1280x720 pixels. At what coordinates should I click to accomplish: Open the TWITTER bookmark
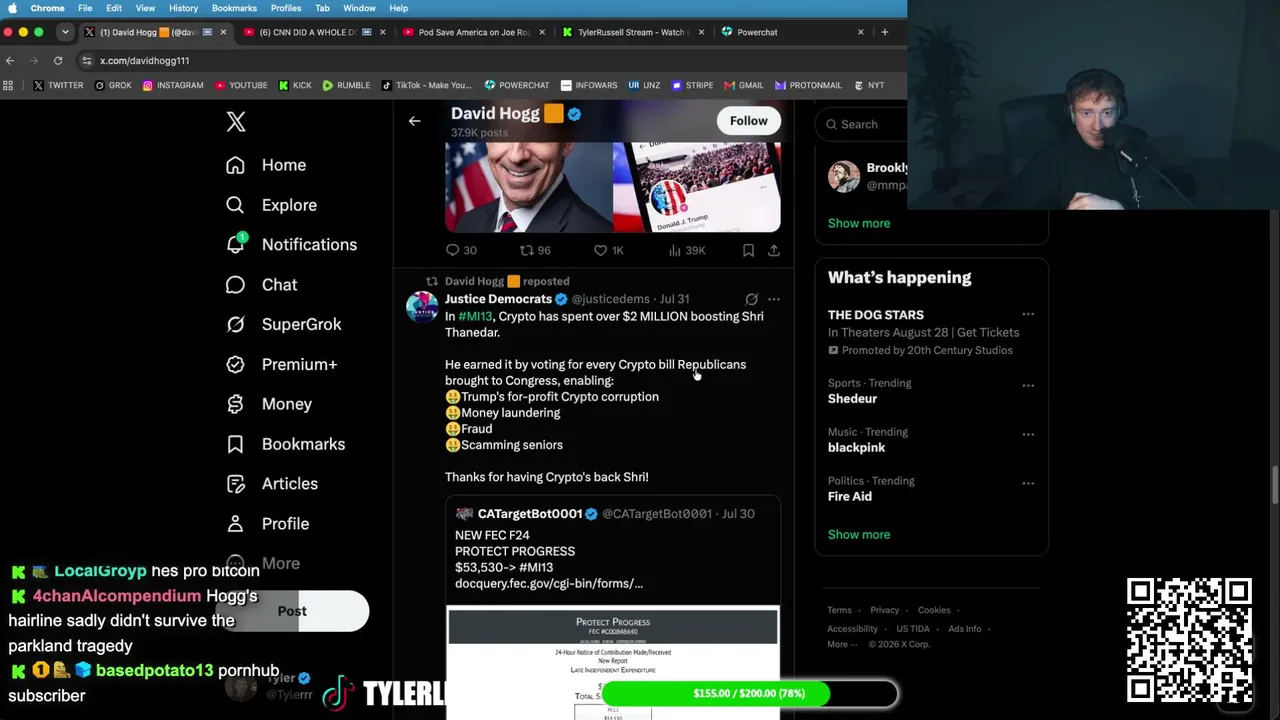point(58,85)
